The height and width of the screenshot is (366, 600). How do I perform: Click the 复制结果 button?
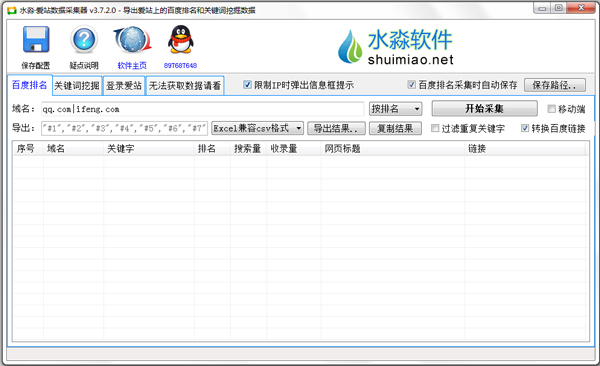[395, 128]
